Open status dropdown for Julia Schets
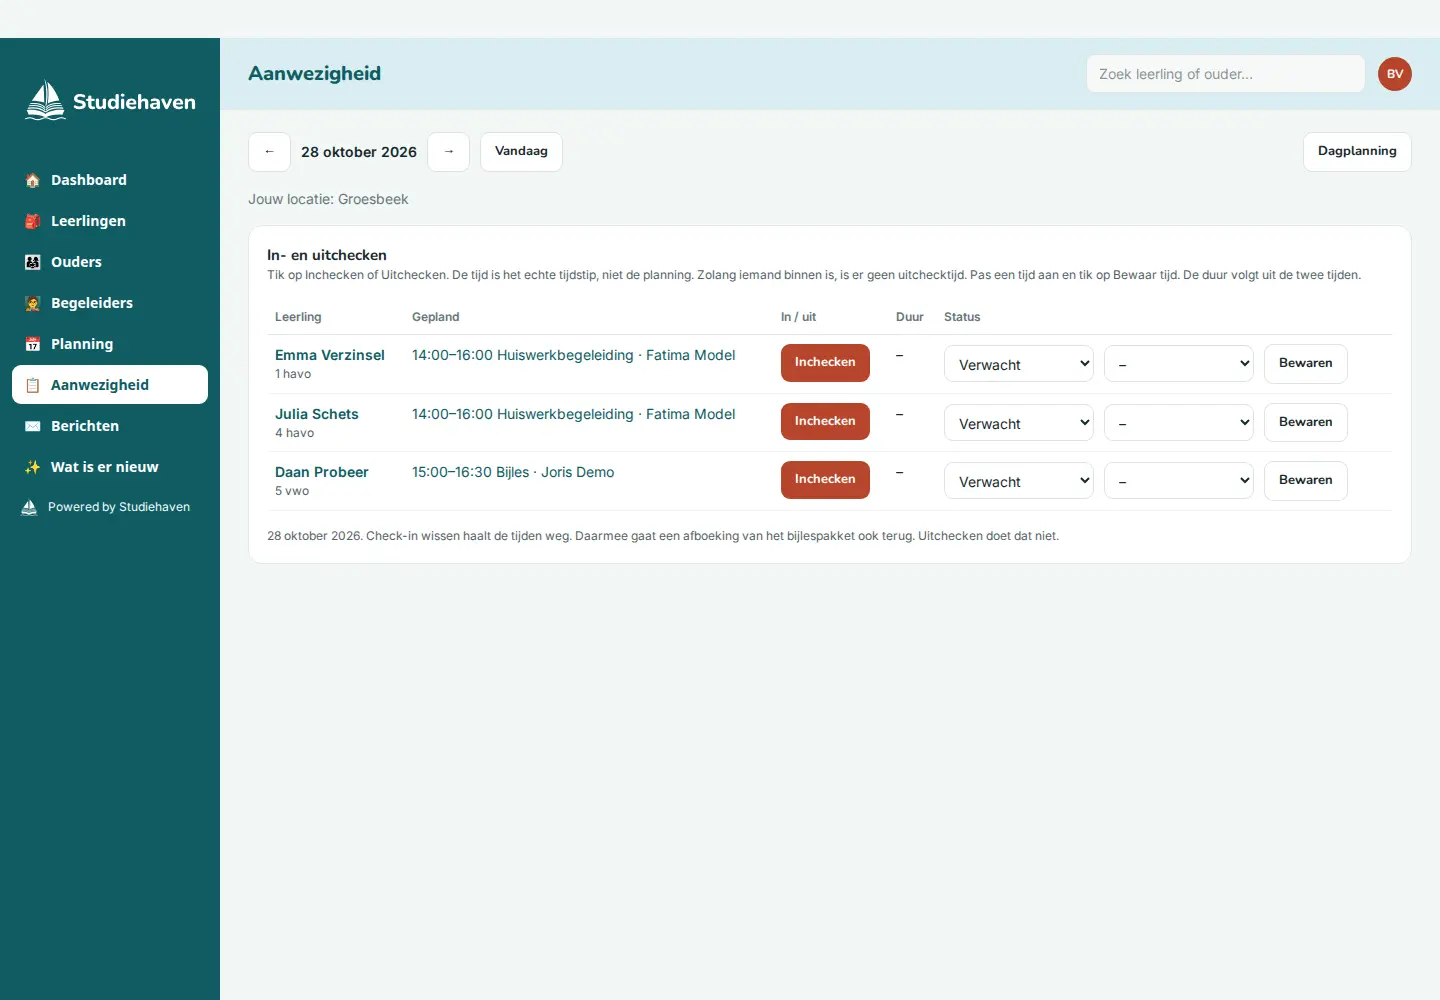 pos(1019,423)
